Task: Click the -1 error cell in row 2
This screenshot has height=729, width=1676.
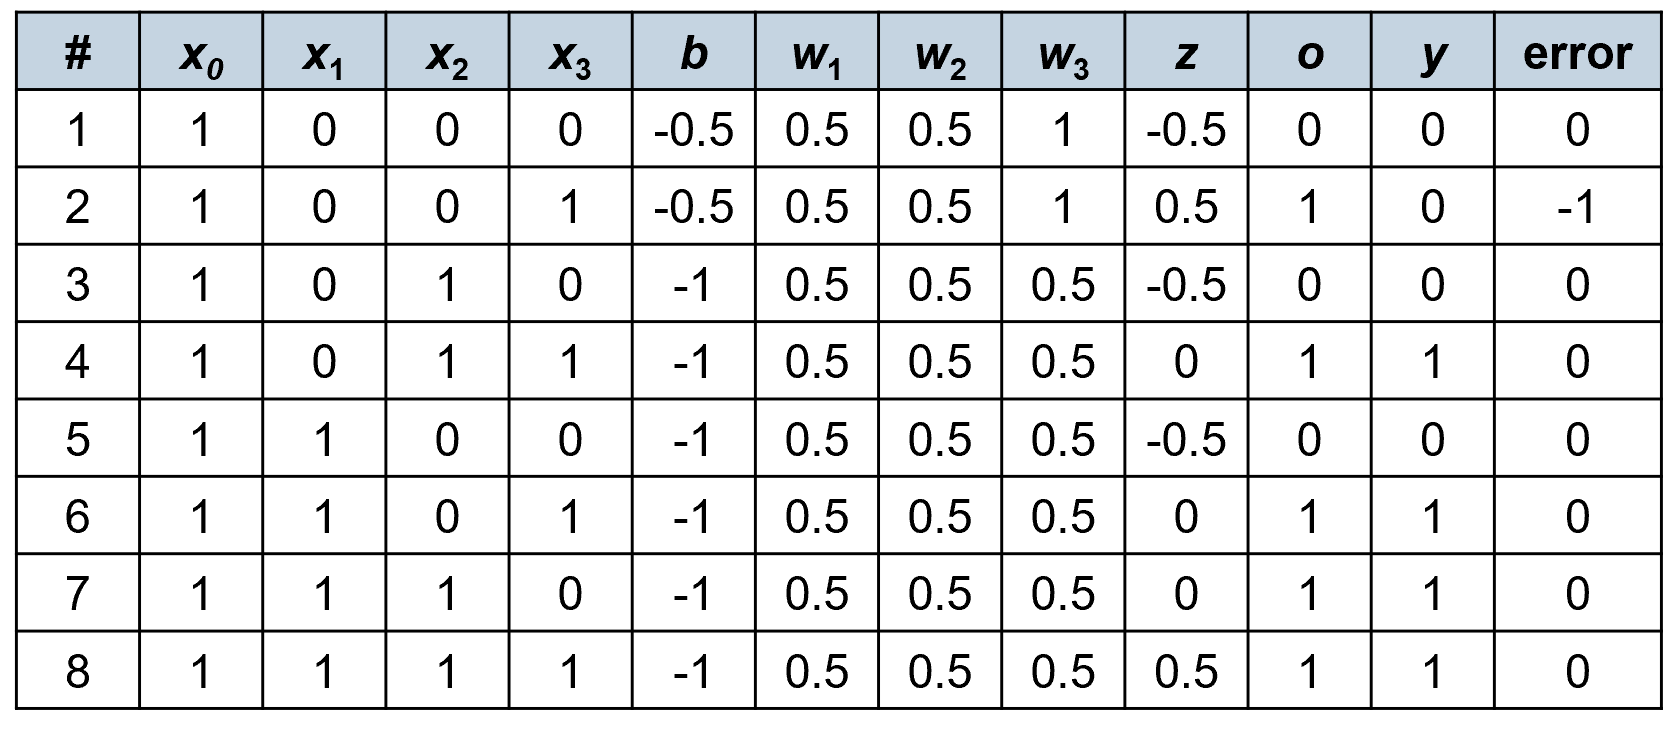Action: [x=1577, y=207]
